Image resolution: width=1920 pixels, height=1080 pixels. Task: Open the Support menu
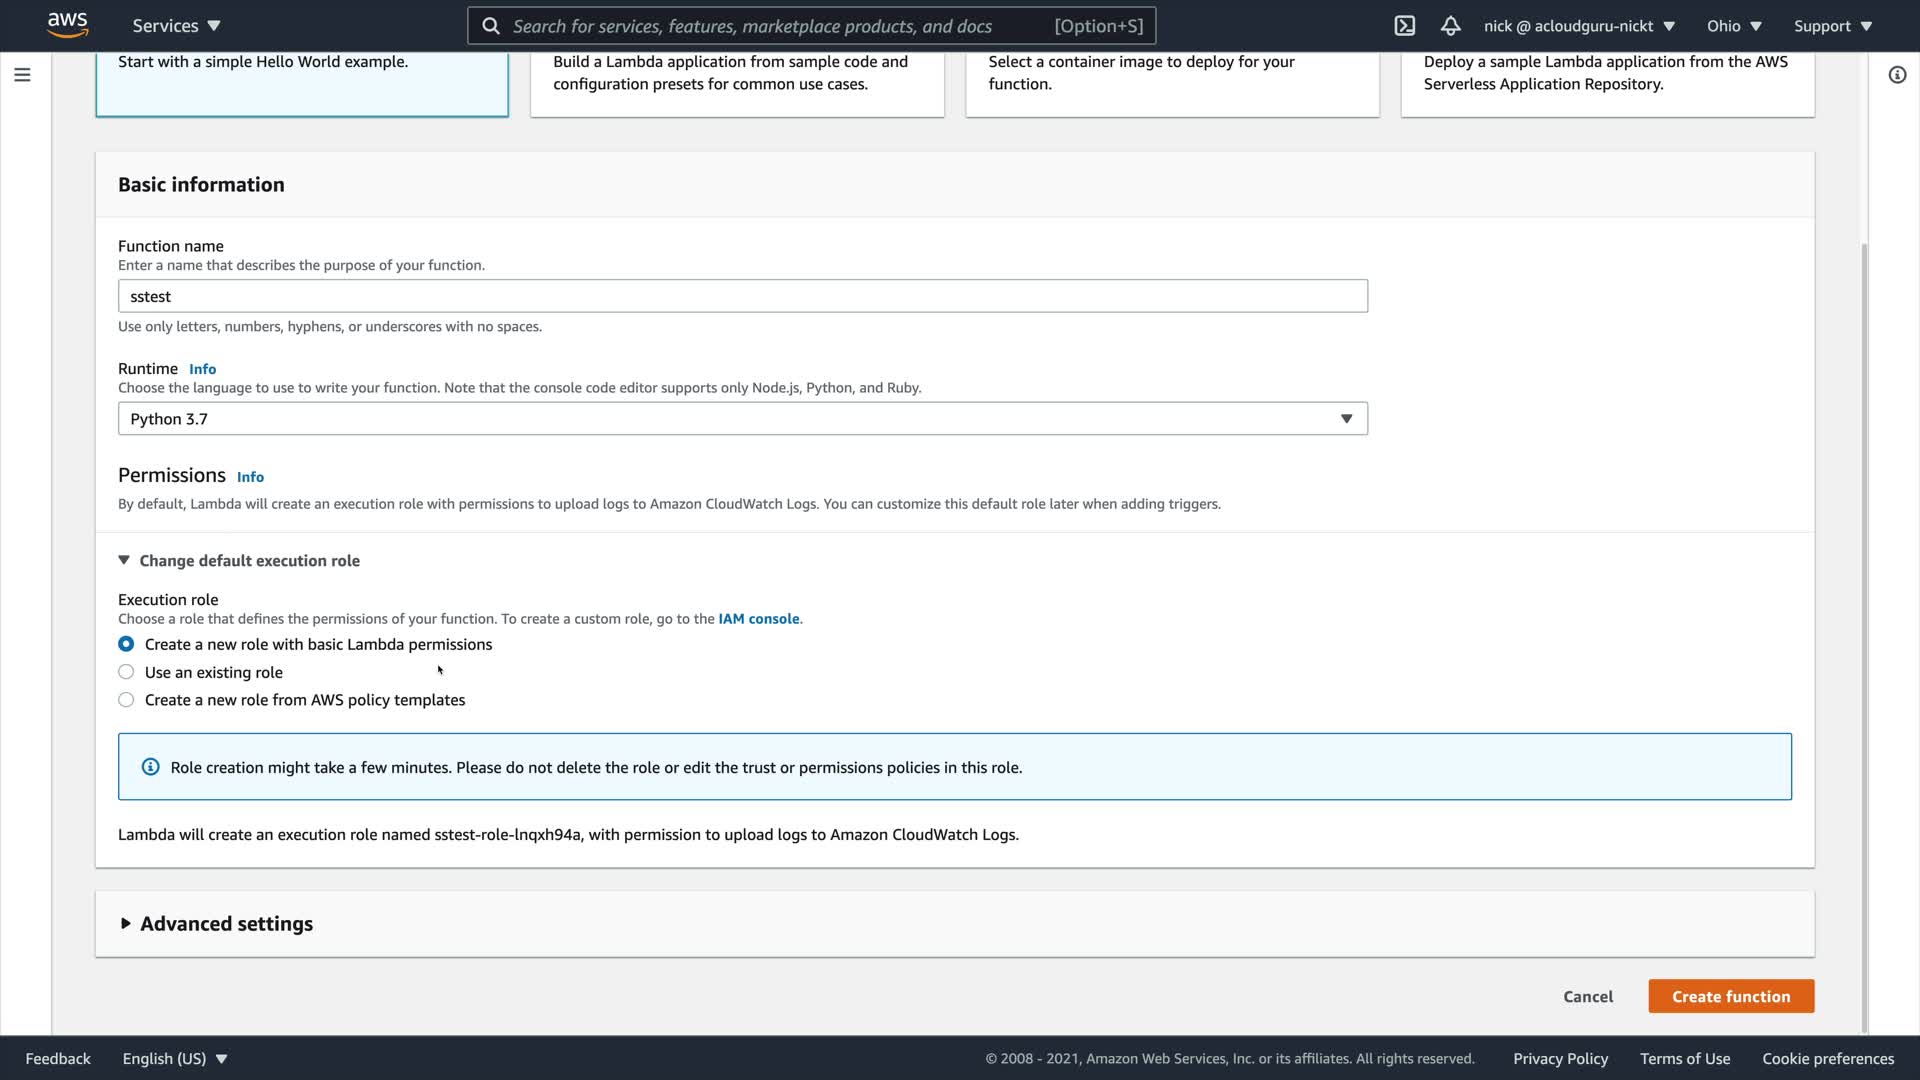(x=1832, y=26)
